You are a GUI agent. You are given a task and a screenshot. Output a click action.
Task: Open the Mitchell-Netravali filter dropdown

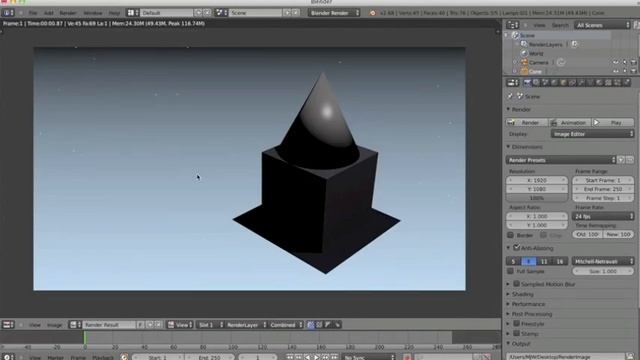coord(603,261)
